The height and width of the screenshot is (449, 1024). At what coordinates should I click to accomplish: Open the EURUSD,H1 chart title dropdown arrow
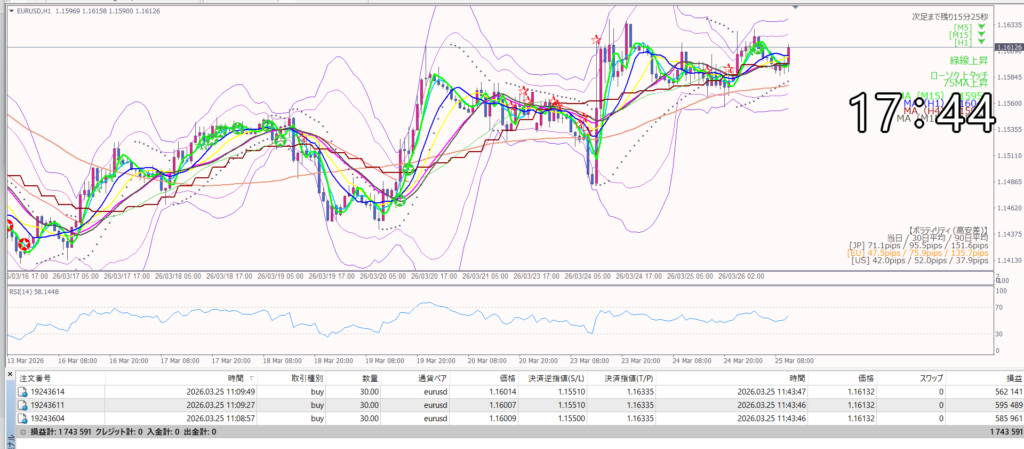point(11,12)
